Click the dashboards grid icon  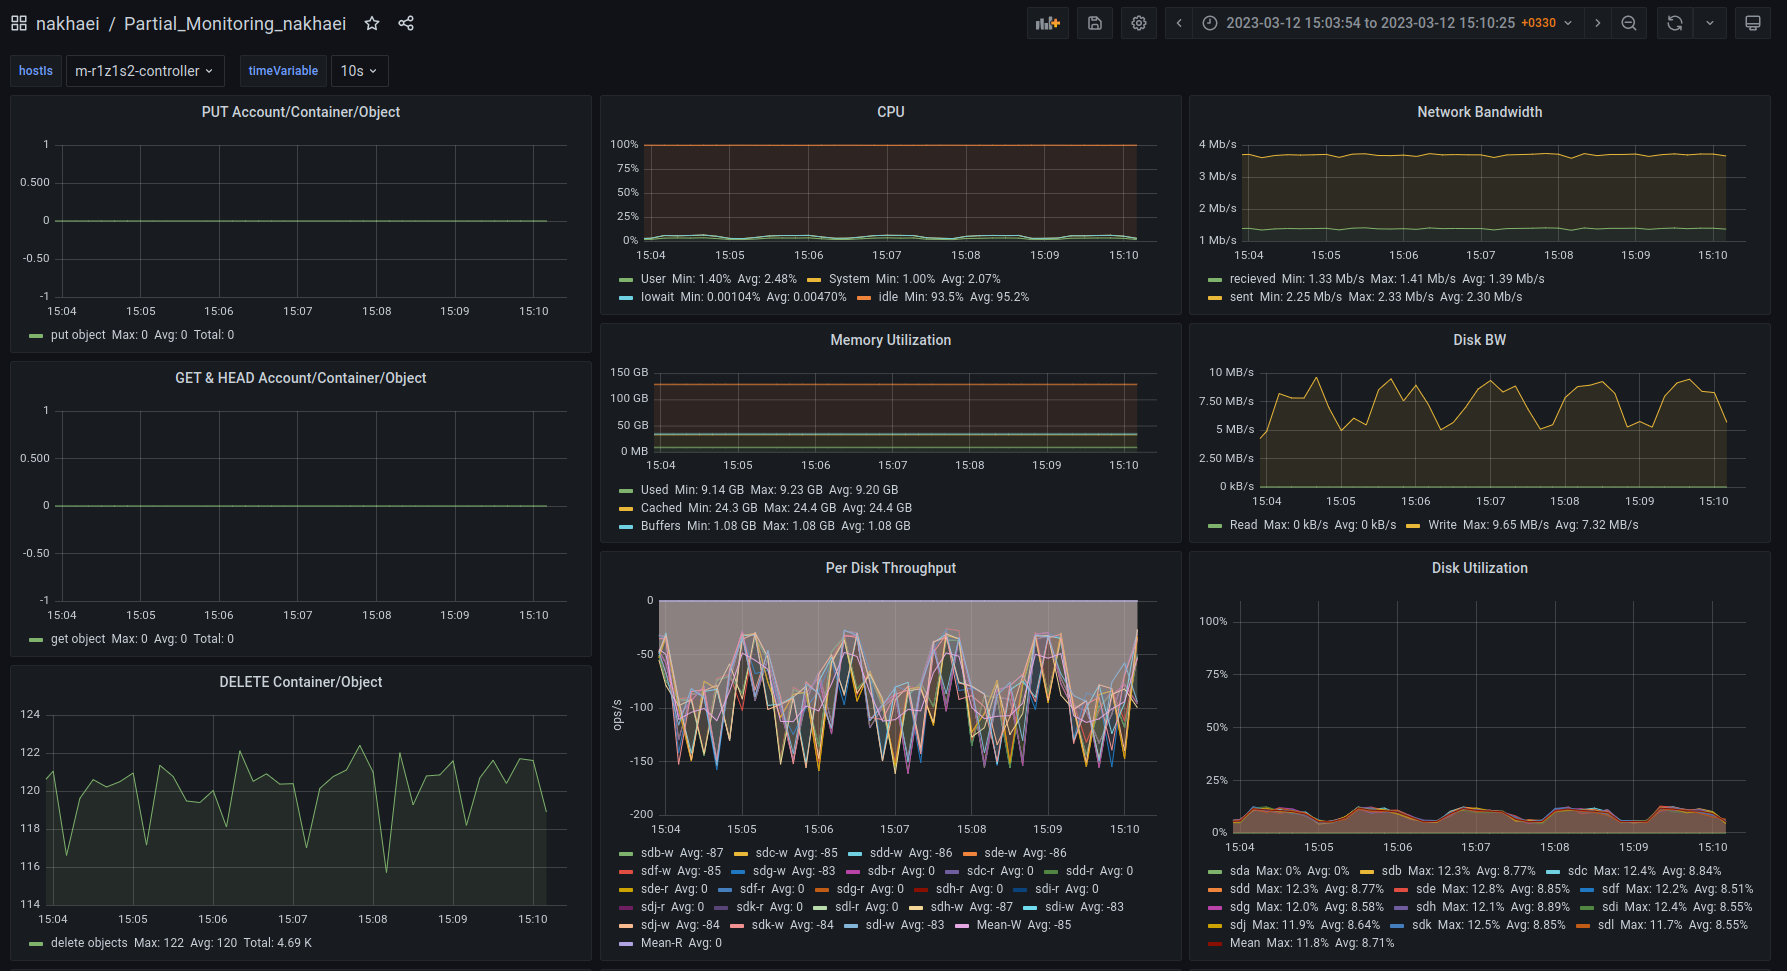click(x=19, y=23)
